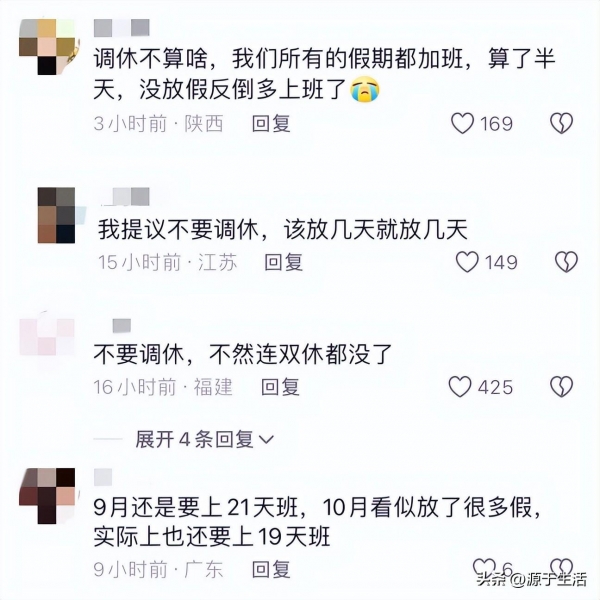Click the chevron next to 展开4条回复

click(266, 440)
